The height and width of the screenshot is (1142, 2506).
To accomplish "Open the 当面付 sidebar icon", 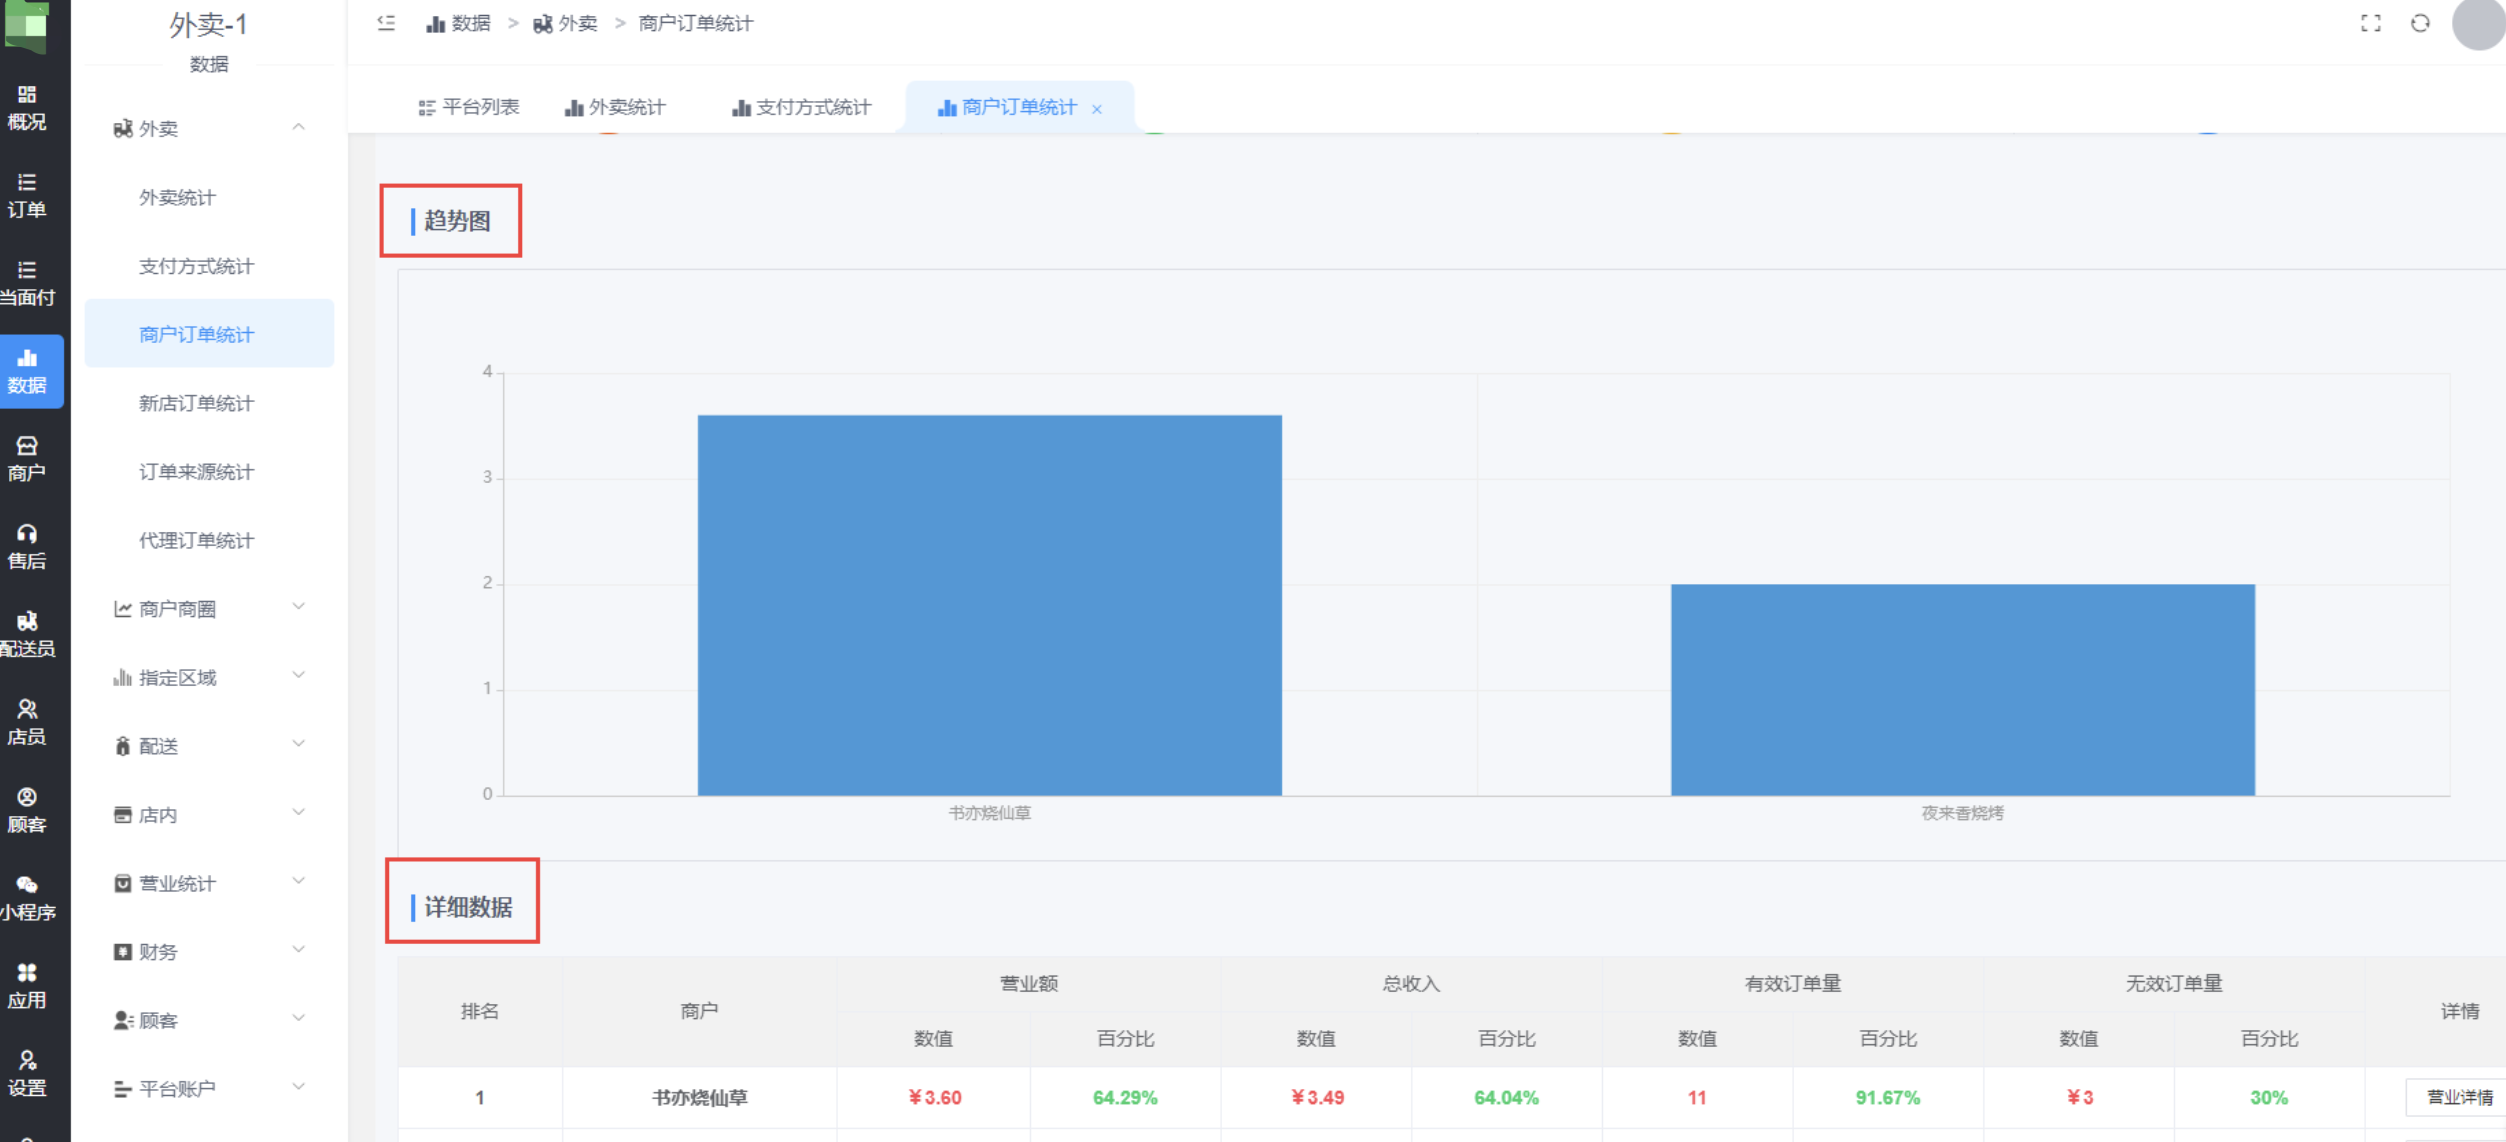I will pyautogui.click(x=27, y=284).
